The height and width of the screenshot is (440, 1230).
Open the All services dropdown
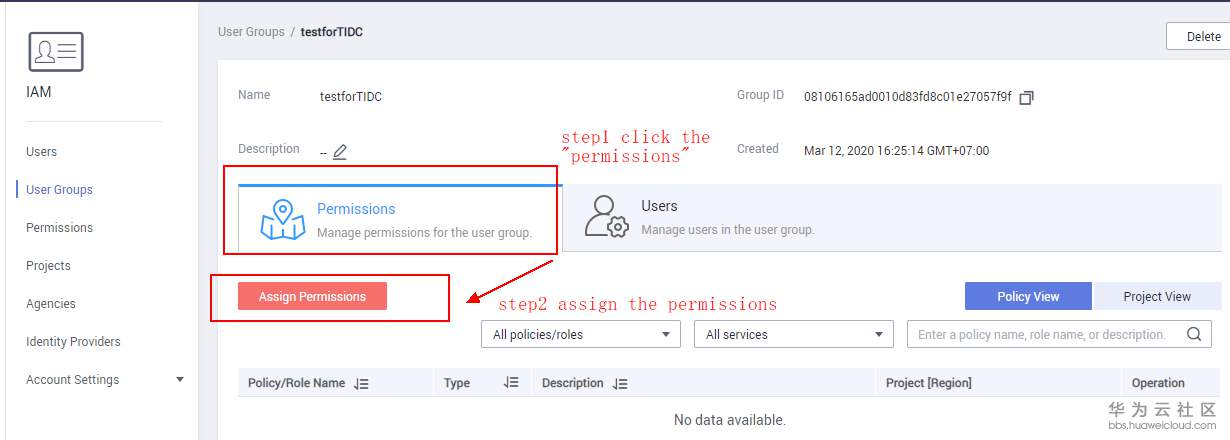click(x=793, y=334)
